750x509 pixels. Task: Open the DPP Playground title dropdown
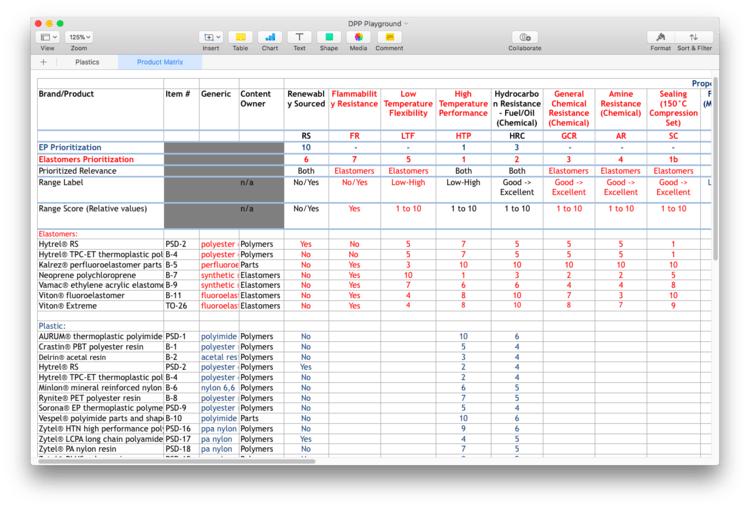tap(378, 23)
